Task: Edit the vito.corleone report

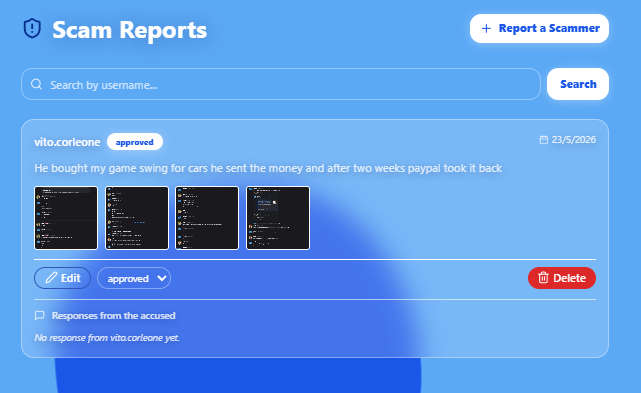Action: click(63, 278)
